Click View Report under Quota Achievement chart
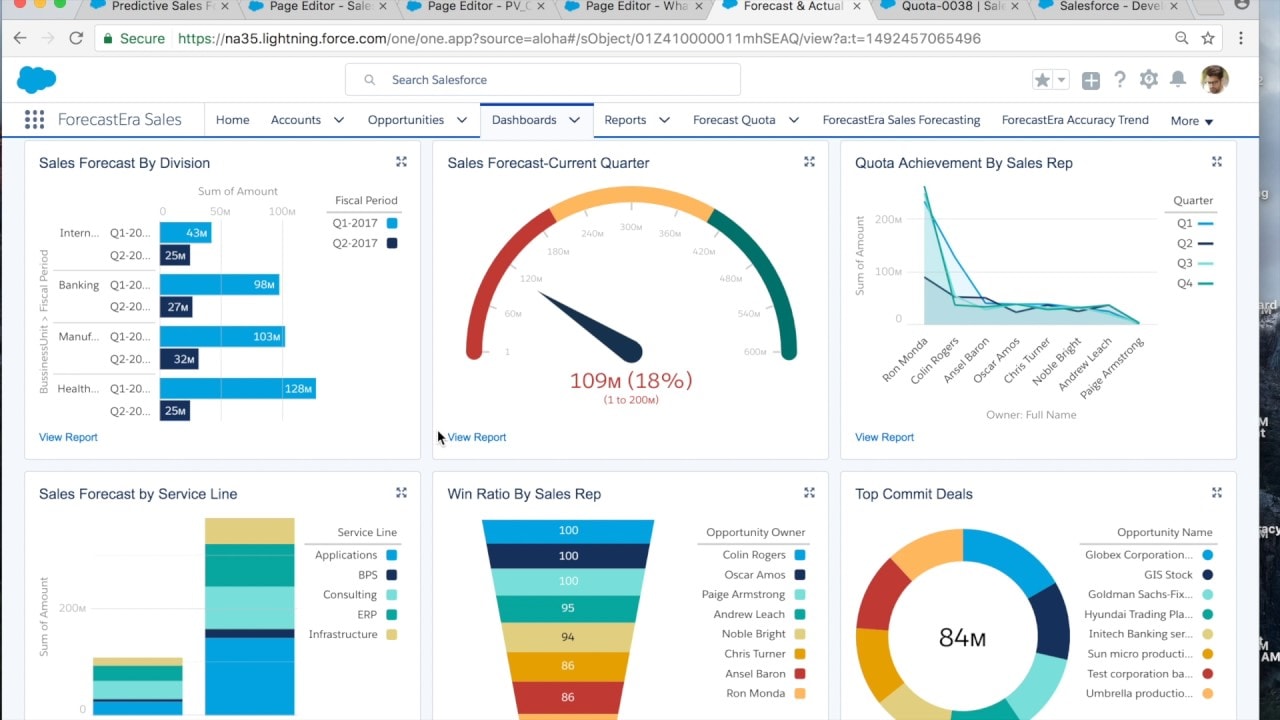The image size is (1280, 720). coord(884,437)
